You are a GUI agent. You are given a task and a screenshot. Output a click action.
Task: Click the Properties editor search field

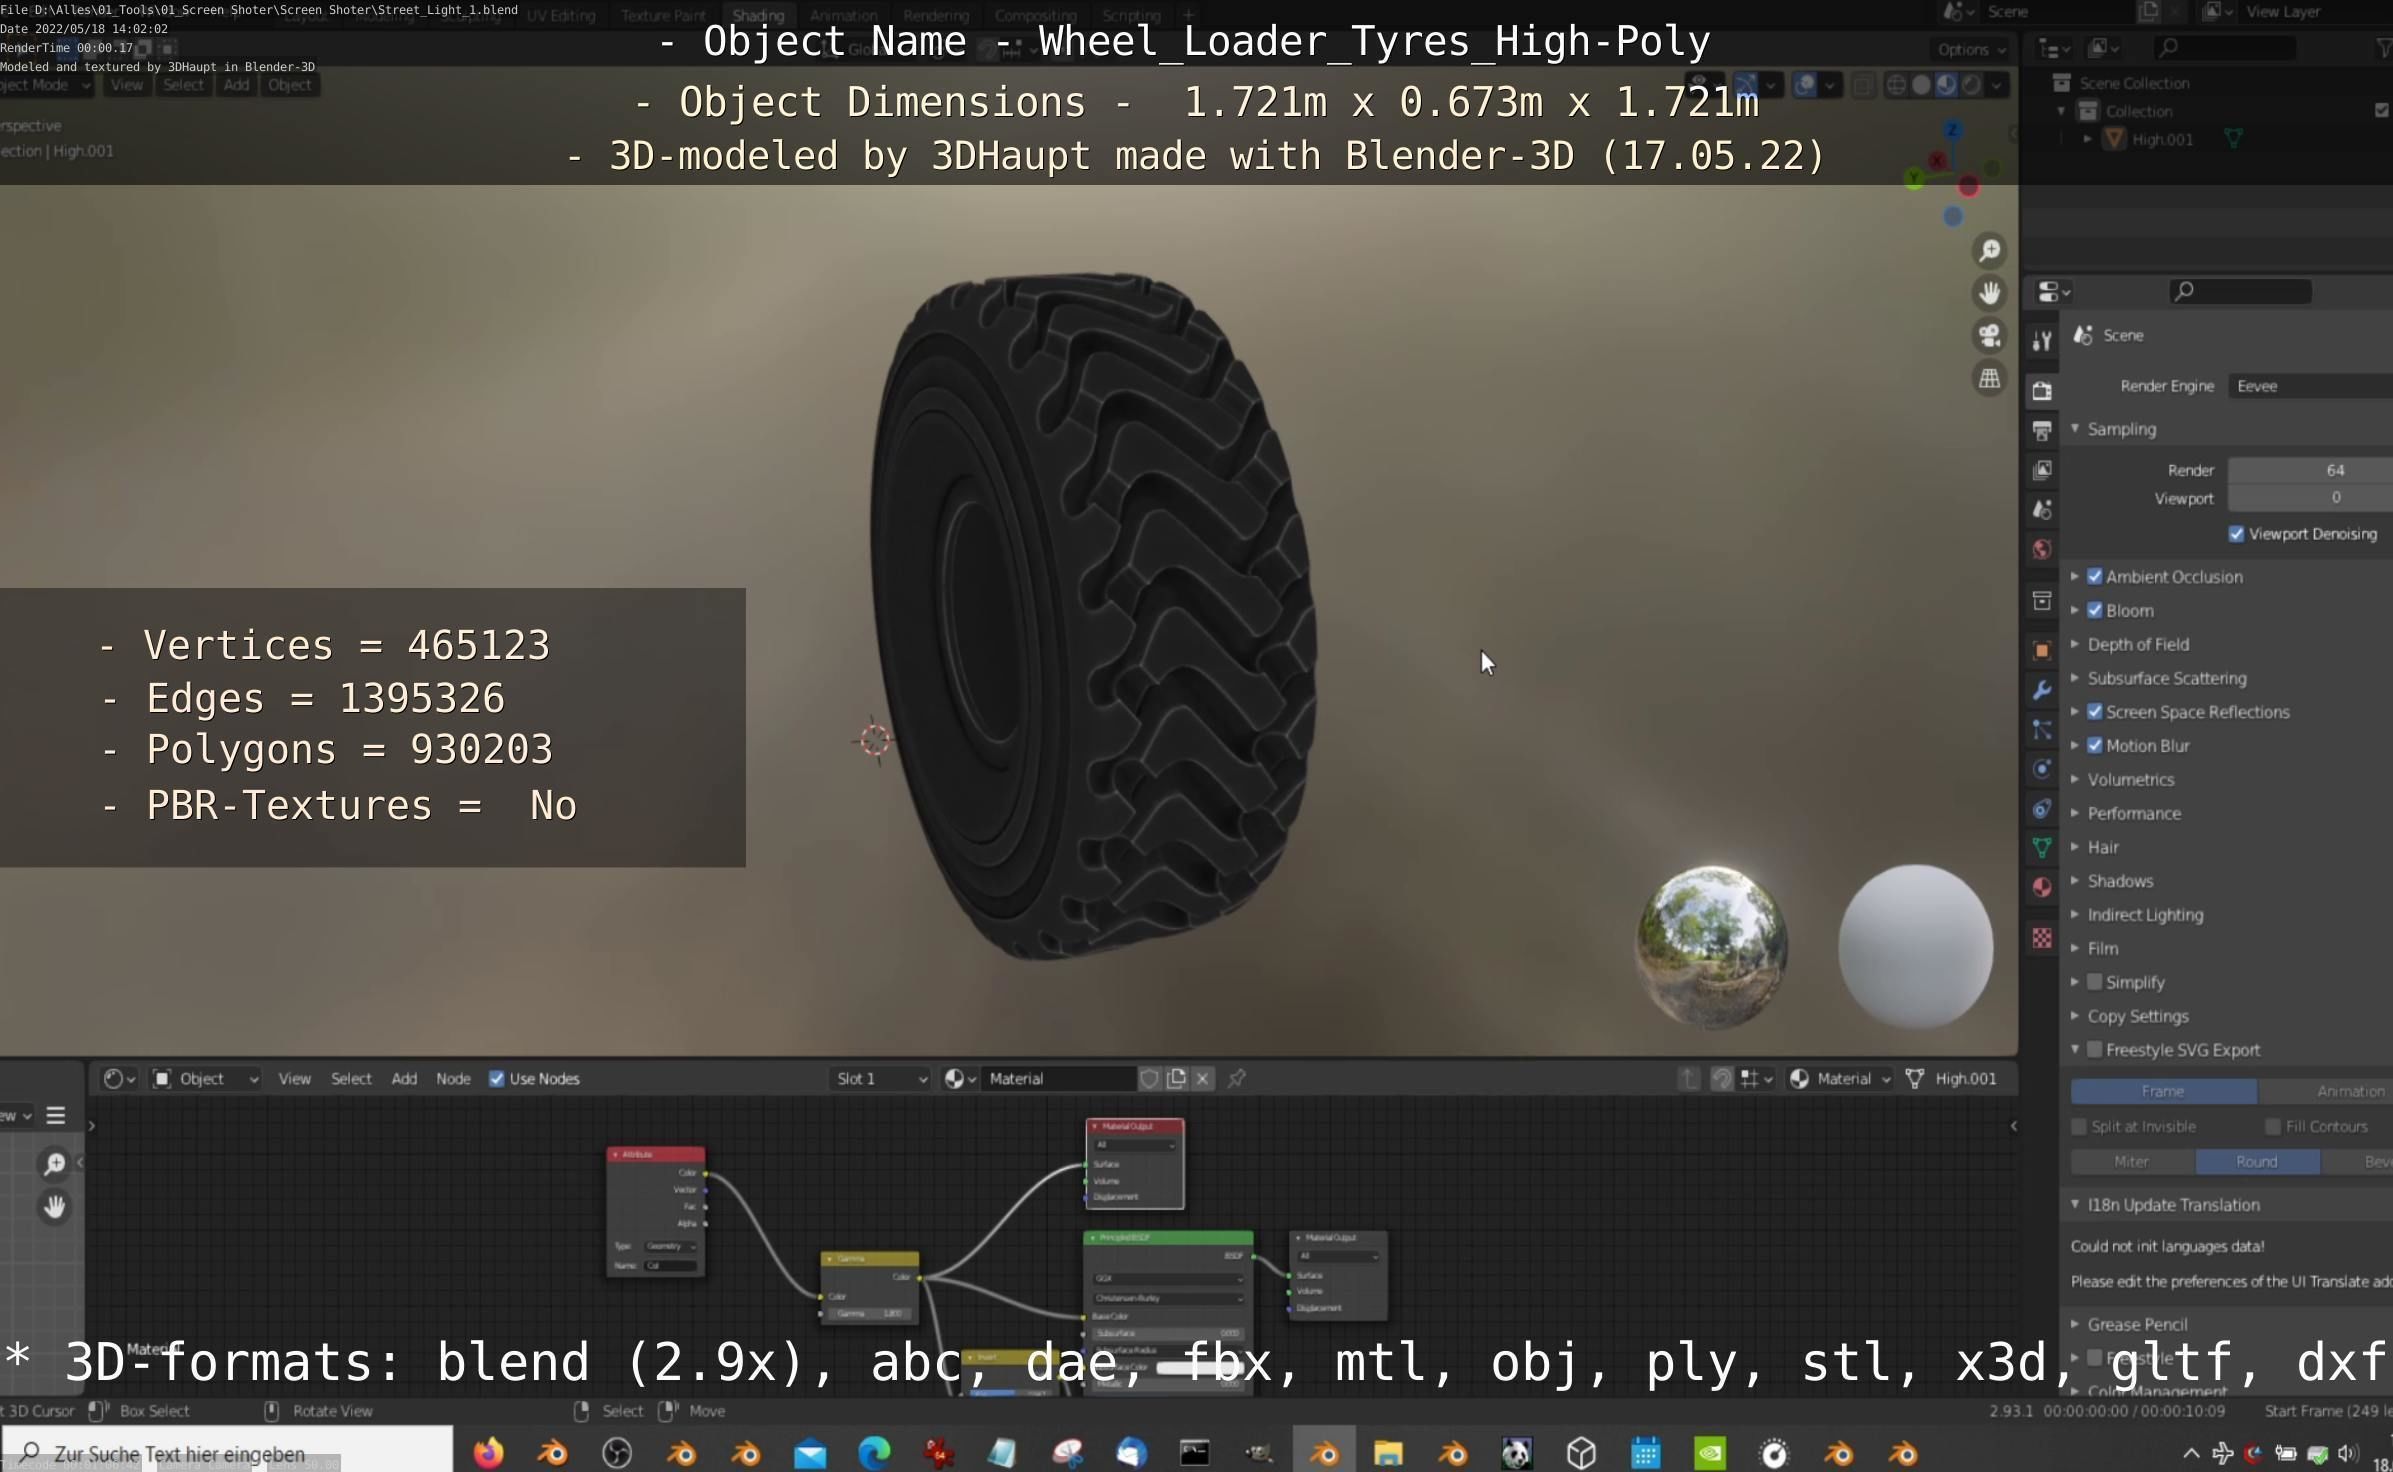point(2240,291)
